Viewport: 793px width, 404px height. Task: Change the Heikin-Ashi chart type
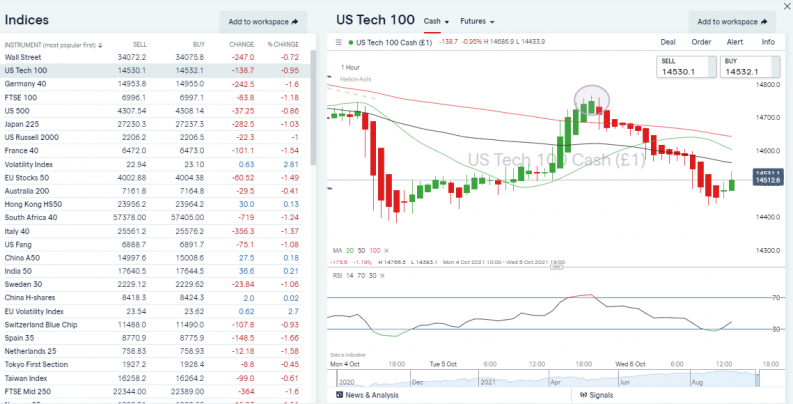point(354,79)
